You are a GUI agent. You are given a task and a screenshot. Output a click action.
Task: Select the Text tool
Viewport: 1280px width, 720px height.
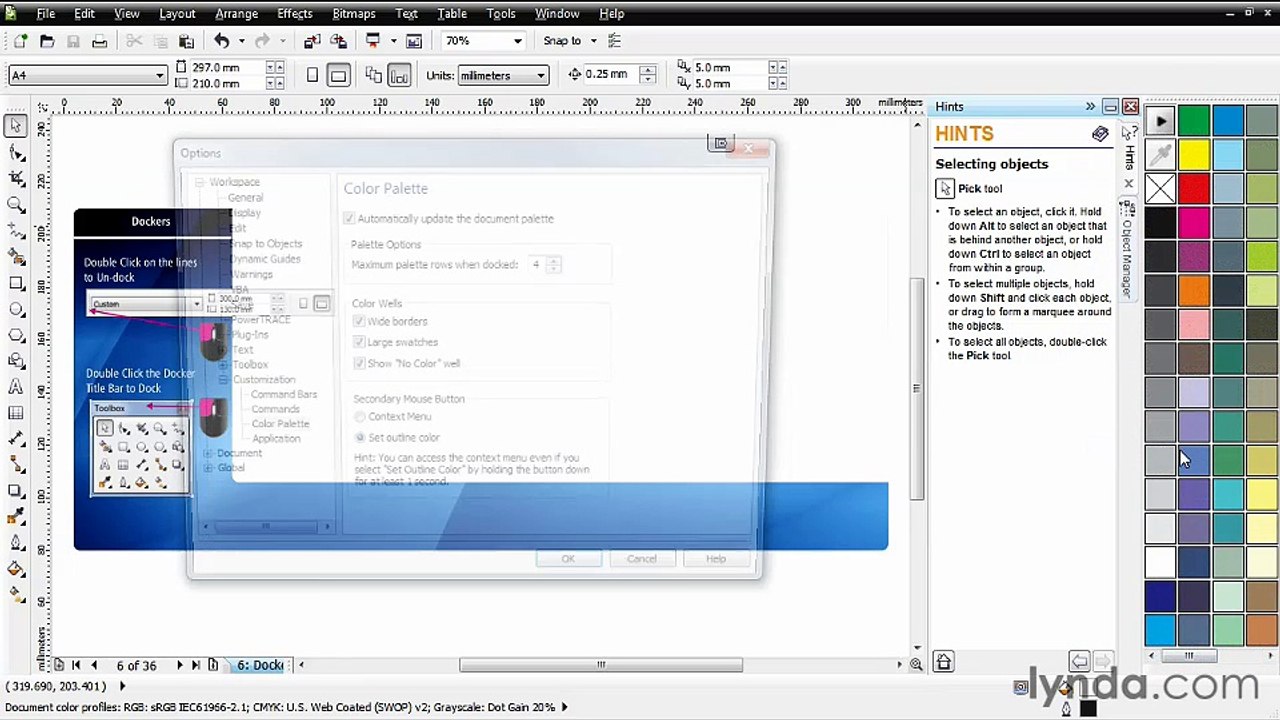16,387
